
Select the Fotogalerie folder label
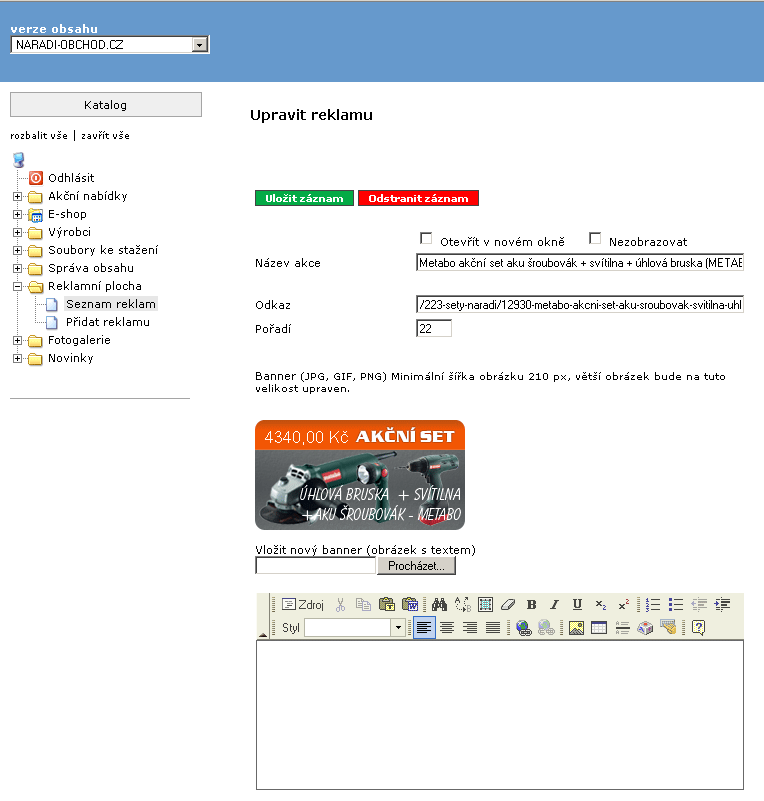pos(79,340)
